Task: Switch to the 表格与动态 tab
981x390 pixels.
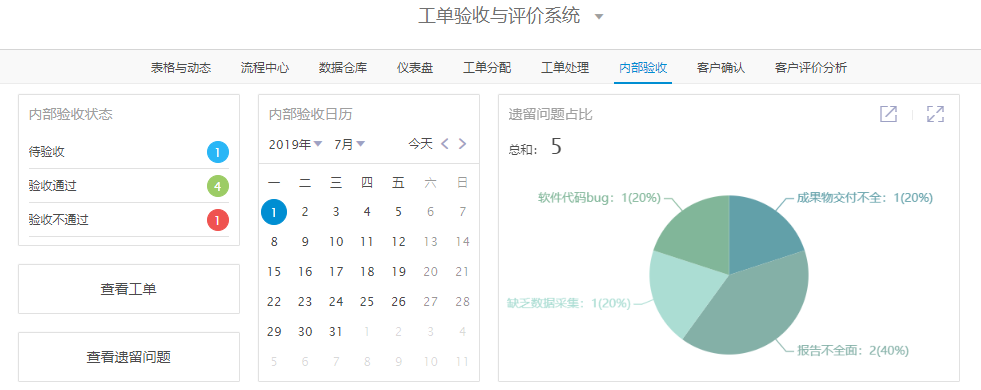Action: pyautogui.click(x=181, y=68)
